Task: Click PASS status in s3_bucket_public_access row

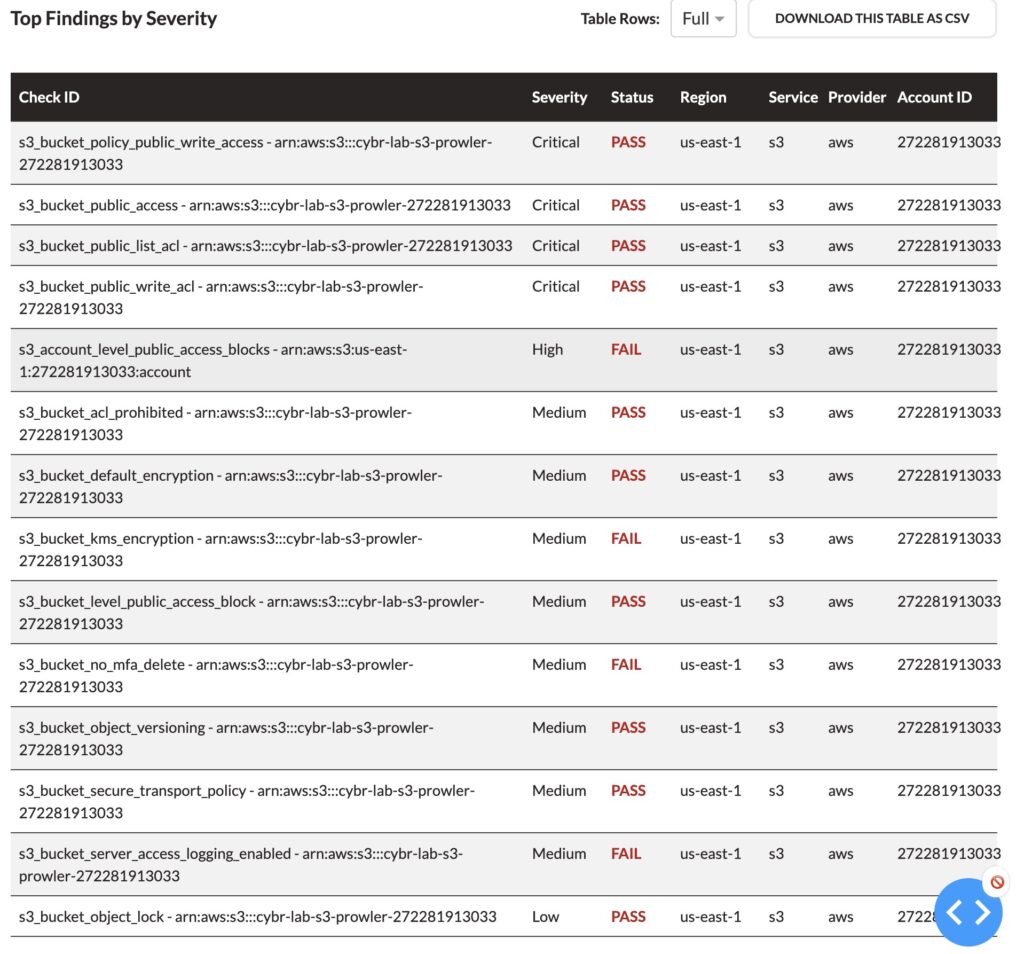Action: click(628, 205)
